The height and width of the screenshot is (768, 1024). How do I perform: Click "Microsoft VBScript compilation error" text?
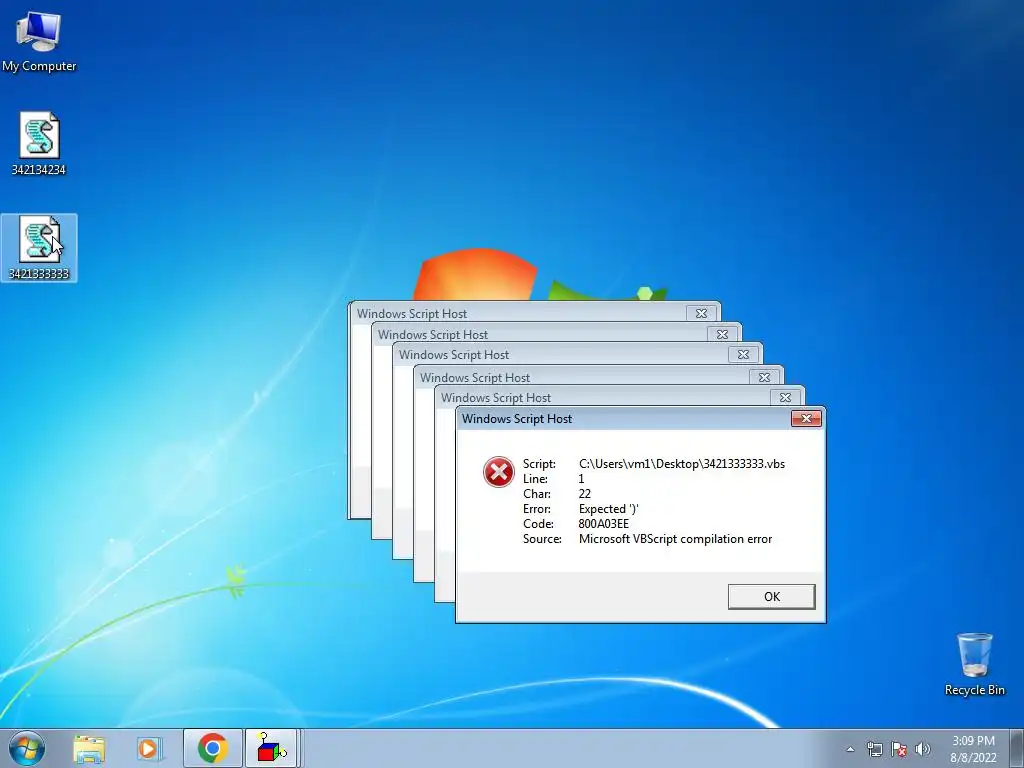[675, 539]
